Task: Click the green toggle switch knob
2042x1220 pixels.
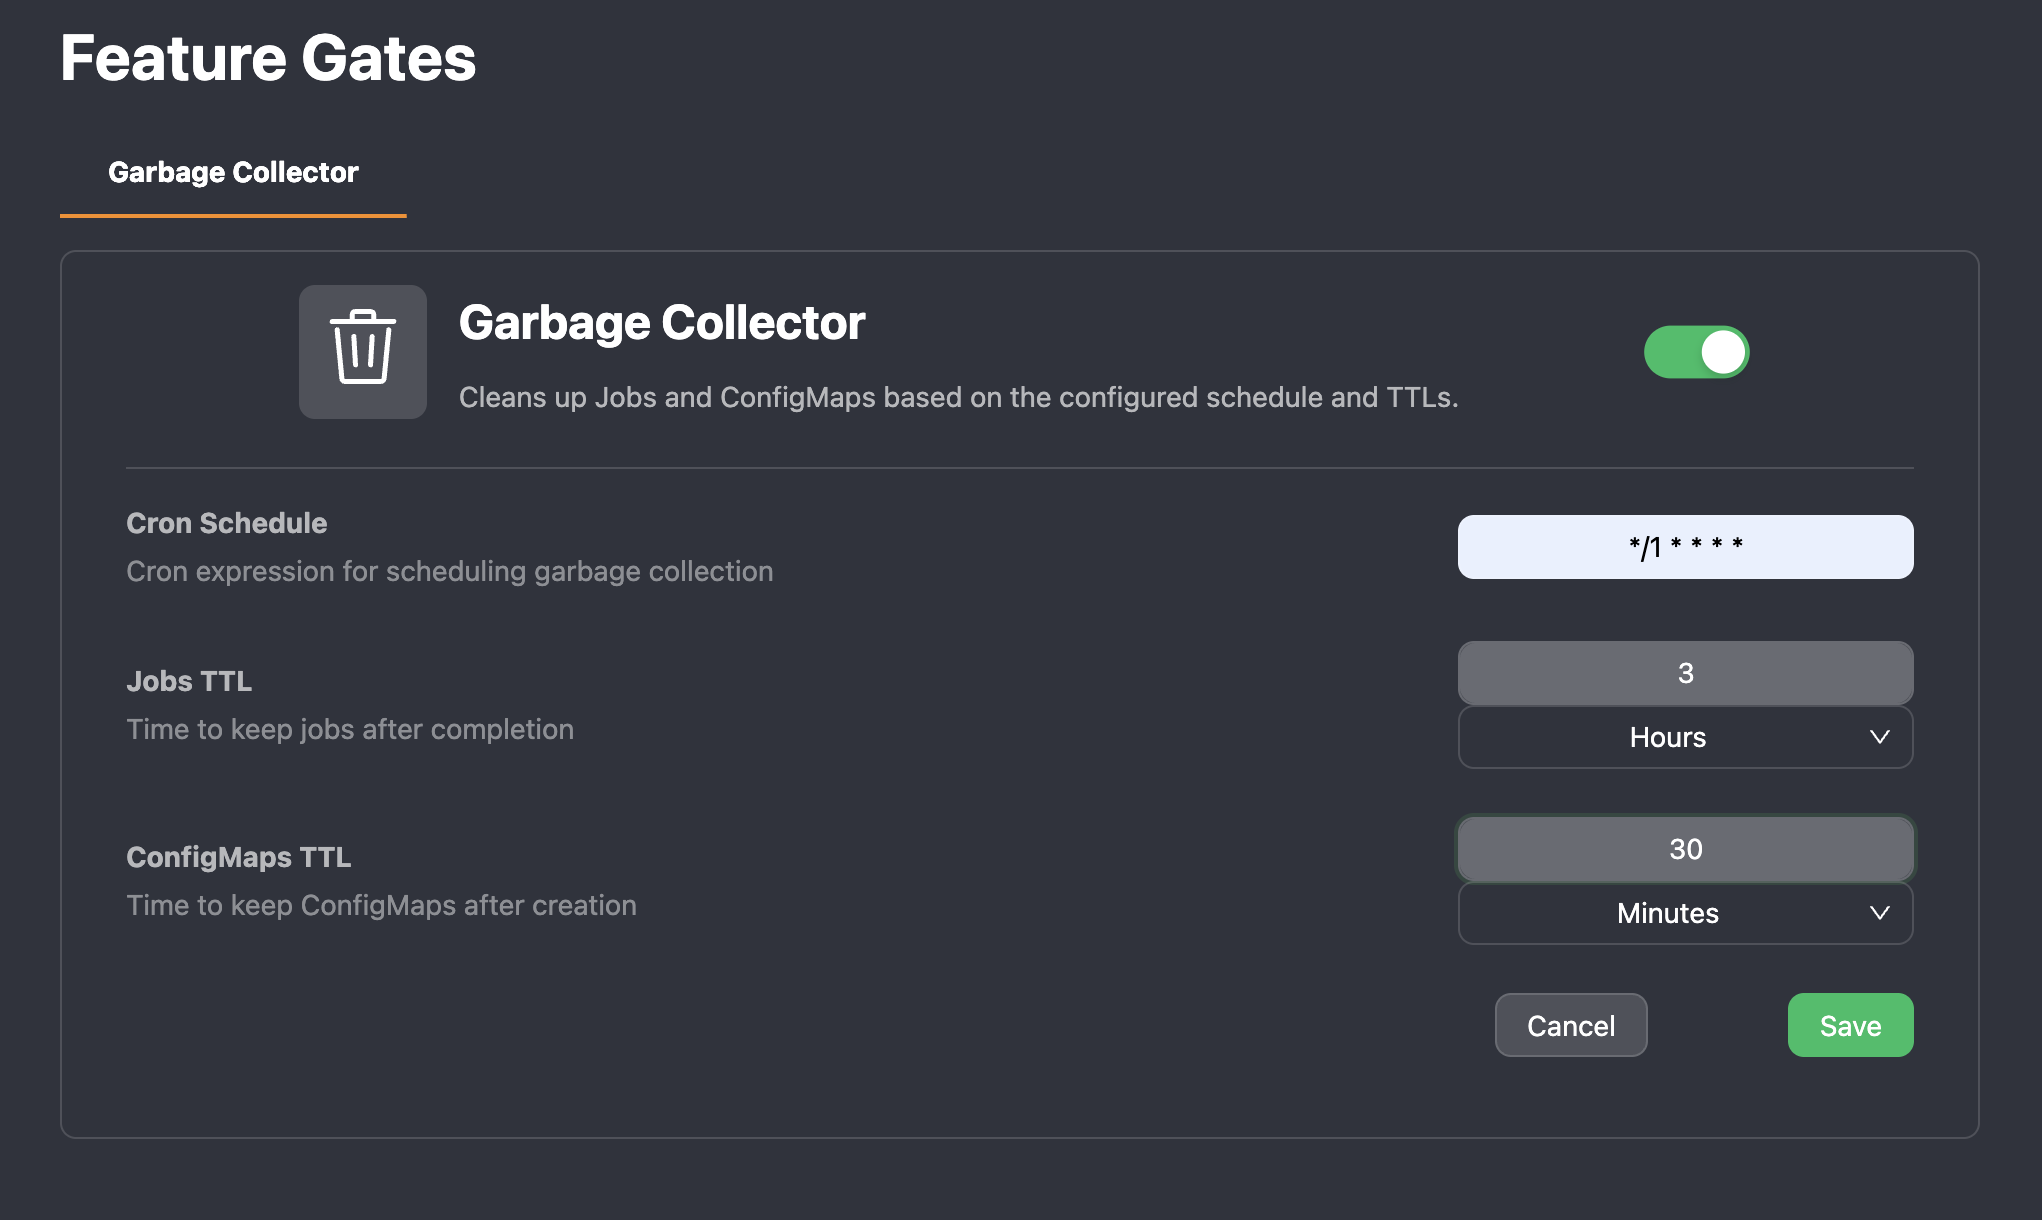Action: point(1722,351)
